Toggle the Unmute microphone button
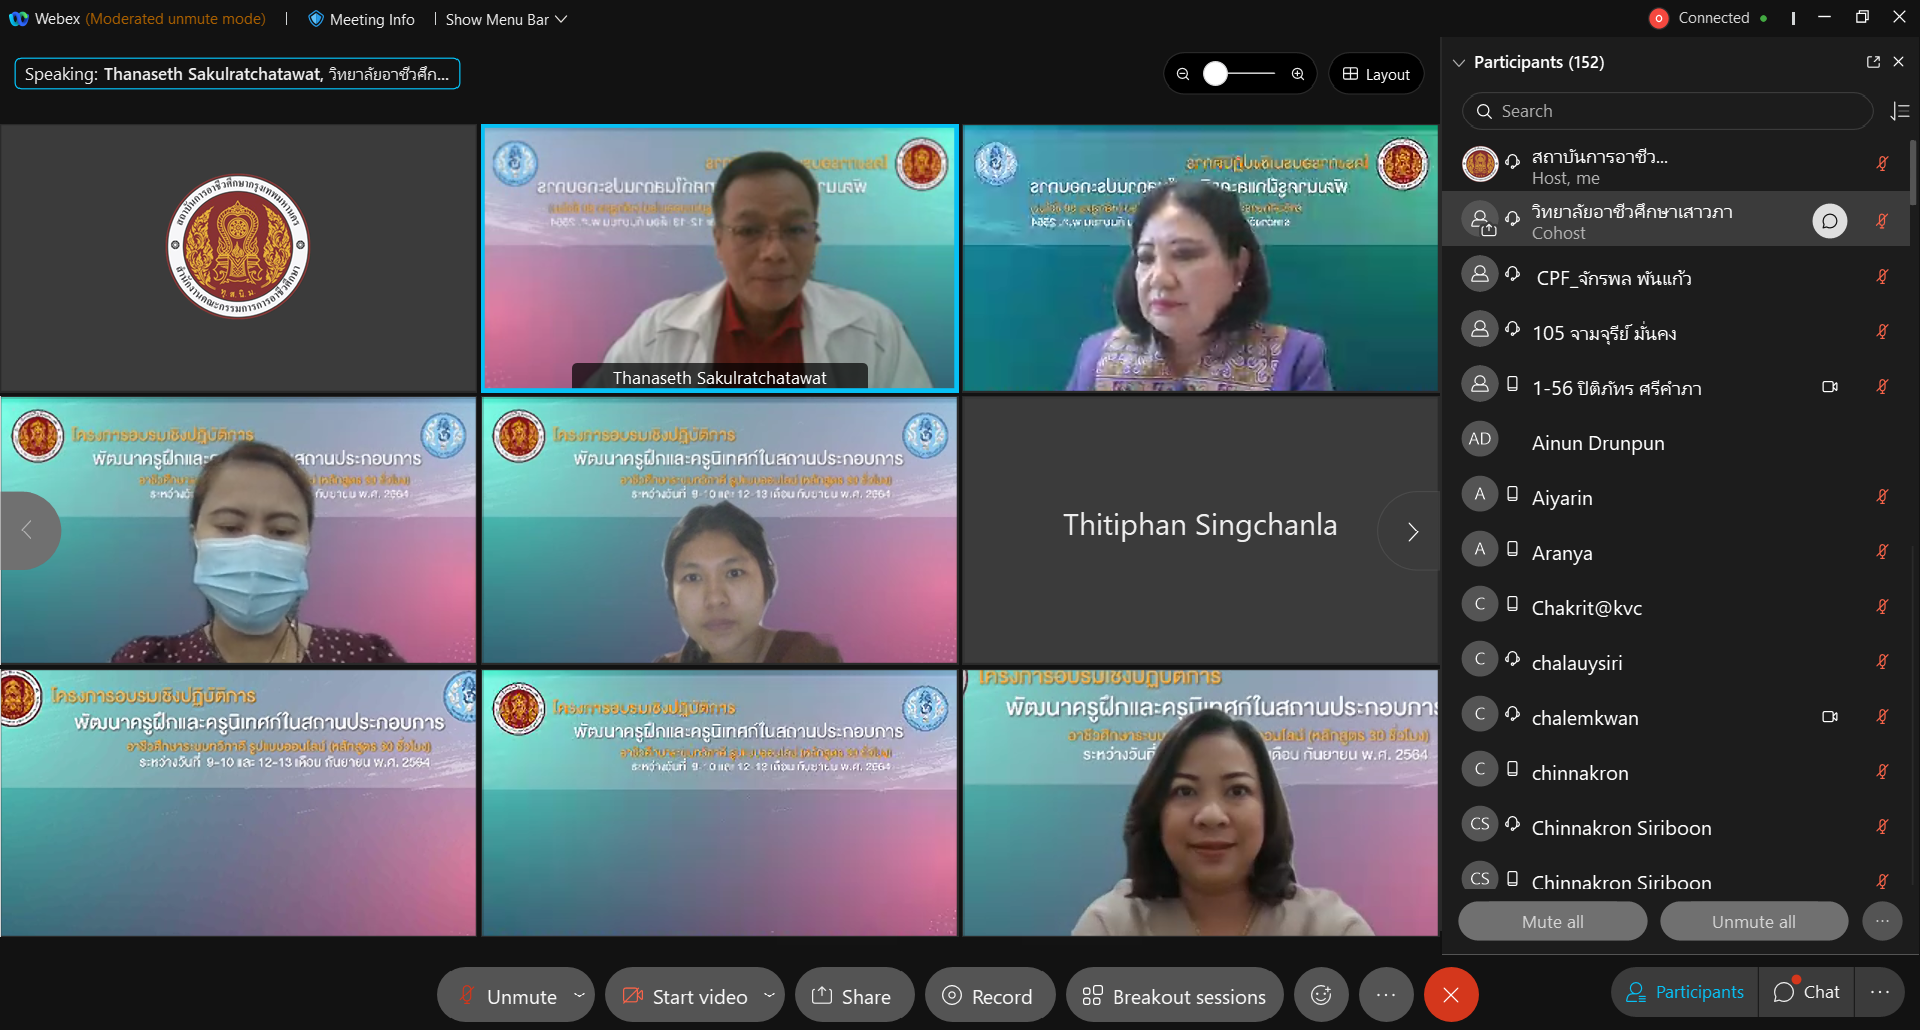The width and height of the screenshot is (1920, 1030). pos(508,995)
